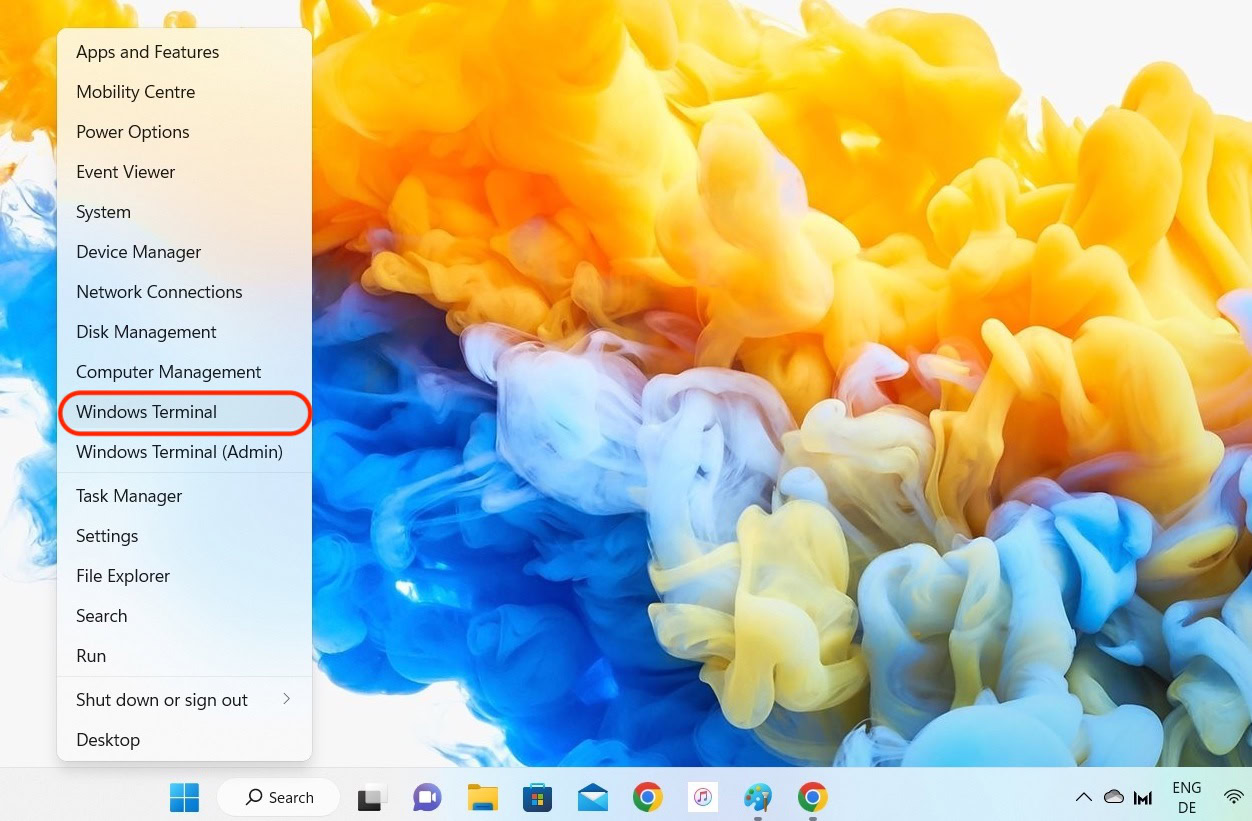Select the Run menu entry

pyautogui.click(x=185, y=656)
